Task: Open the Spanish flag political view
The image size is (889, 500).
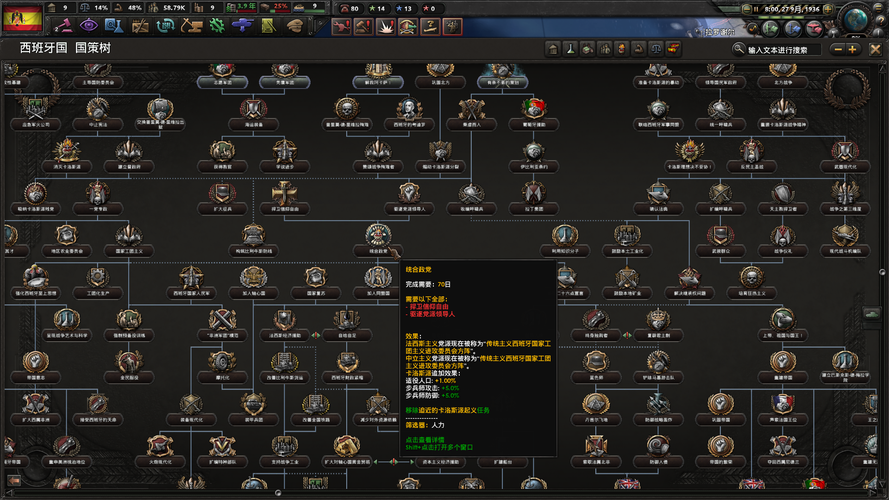Action: [23, 18]
